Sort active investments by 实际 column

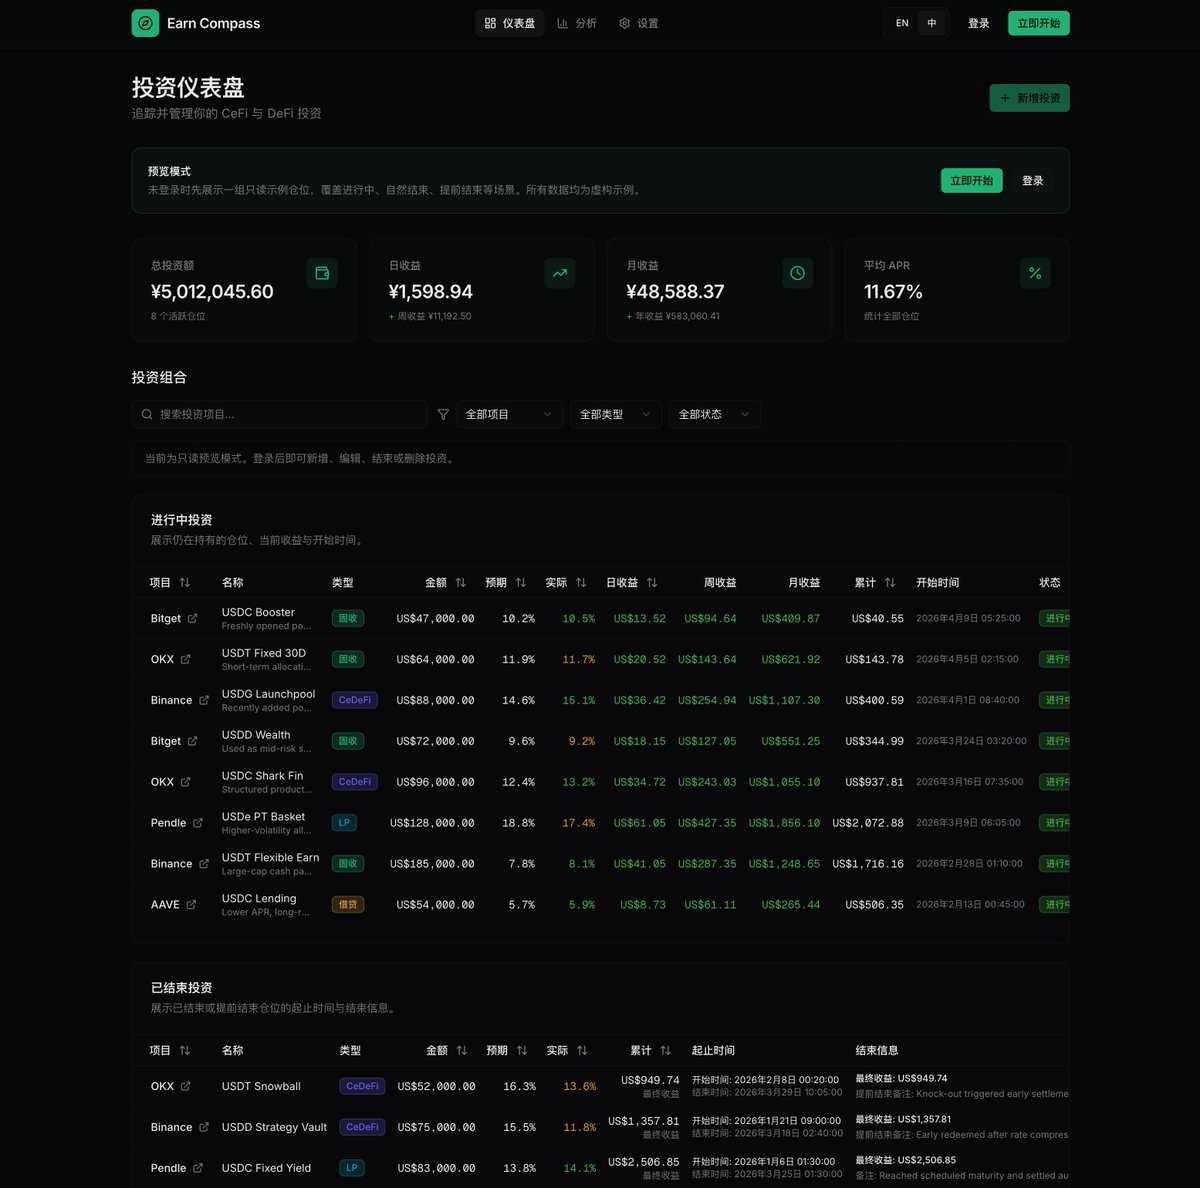coord(566,582)
